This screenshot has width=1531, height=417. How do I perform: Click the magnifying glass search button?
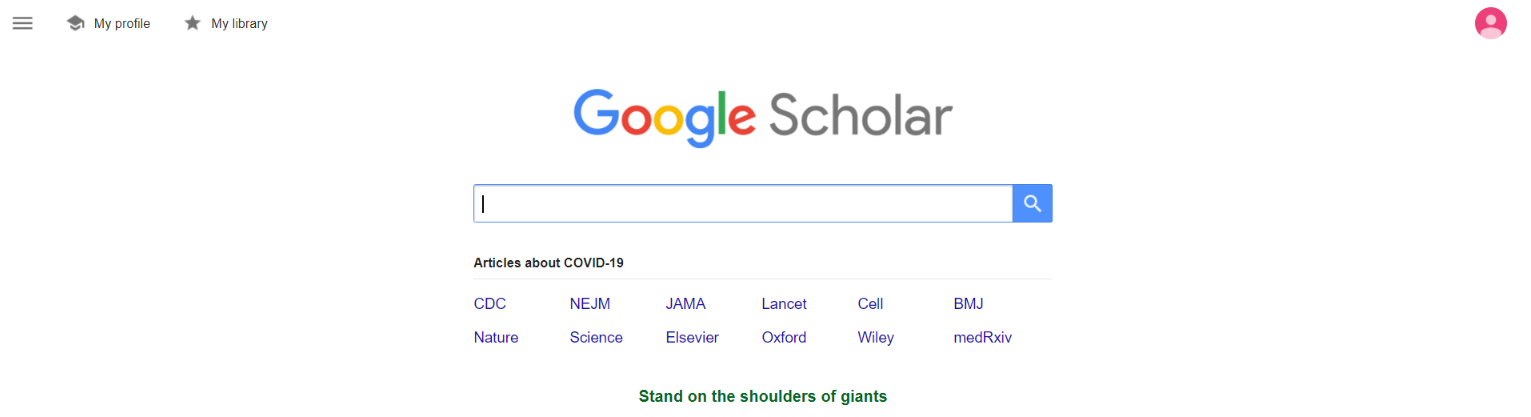click(1033, 204)
